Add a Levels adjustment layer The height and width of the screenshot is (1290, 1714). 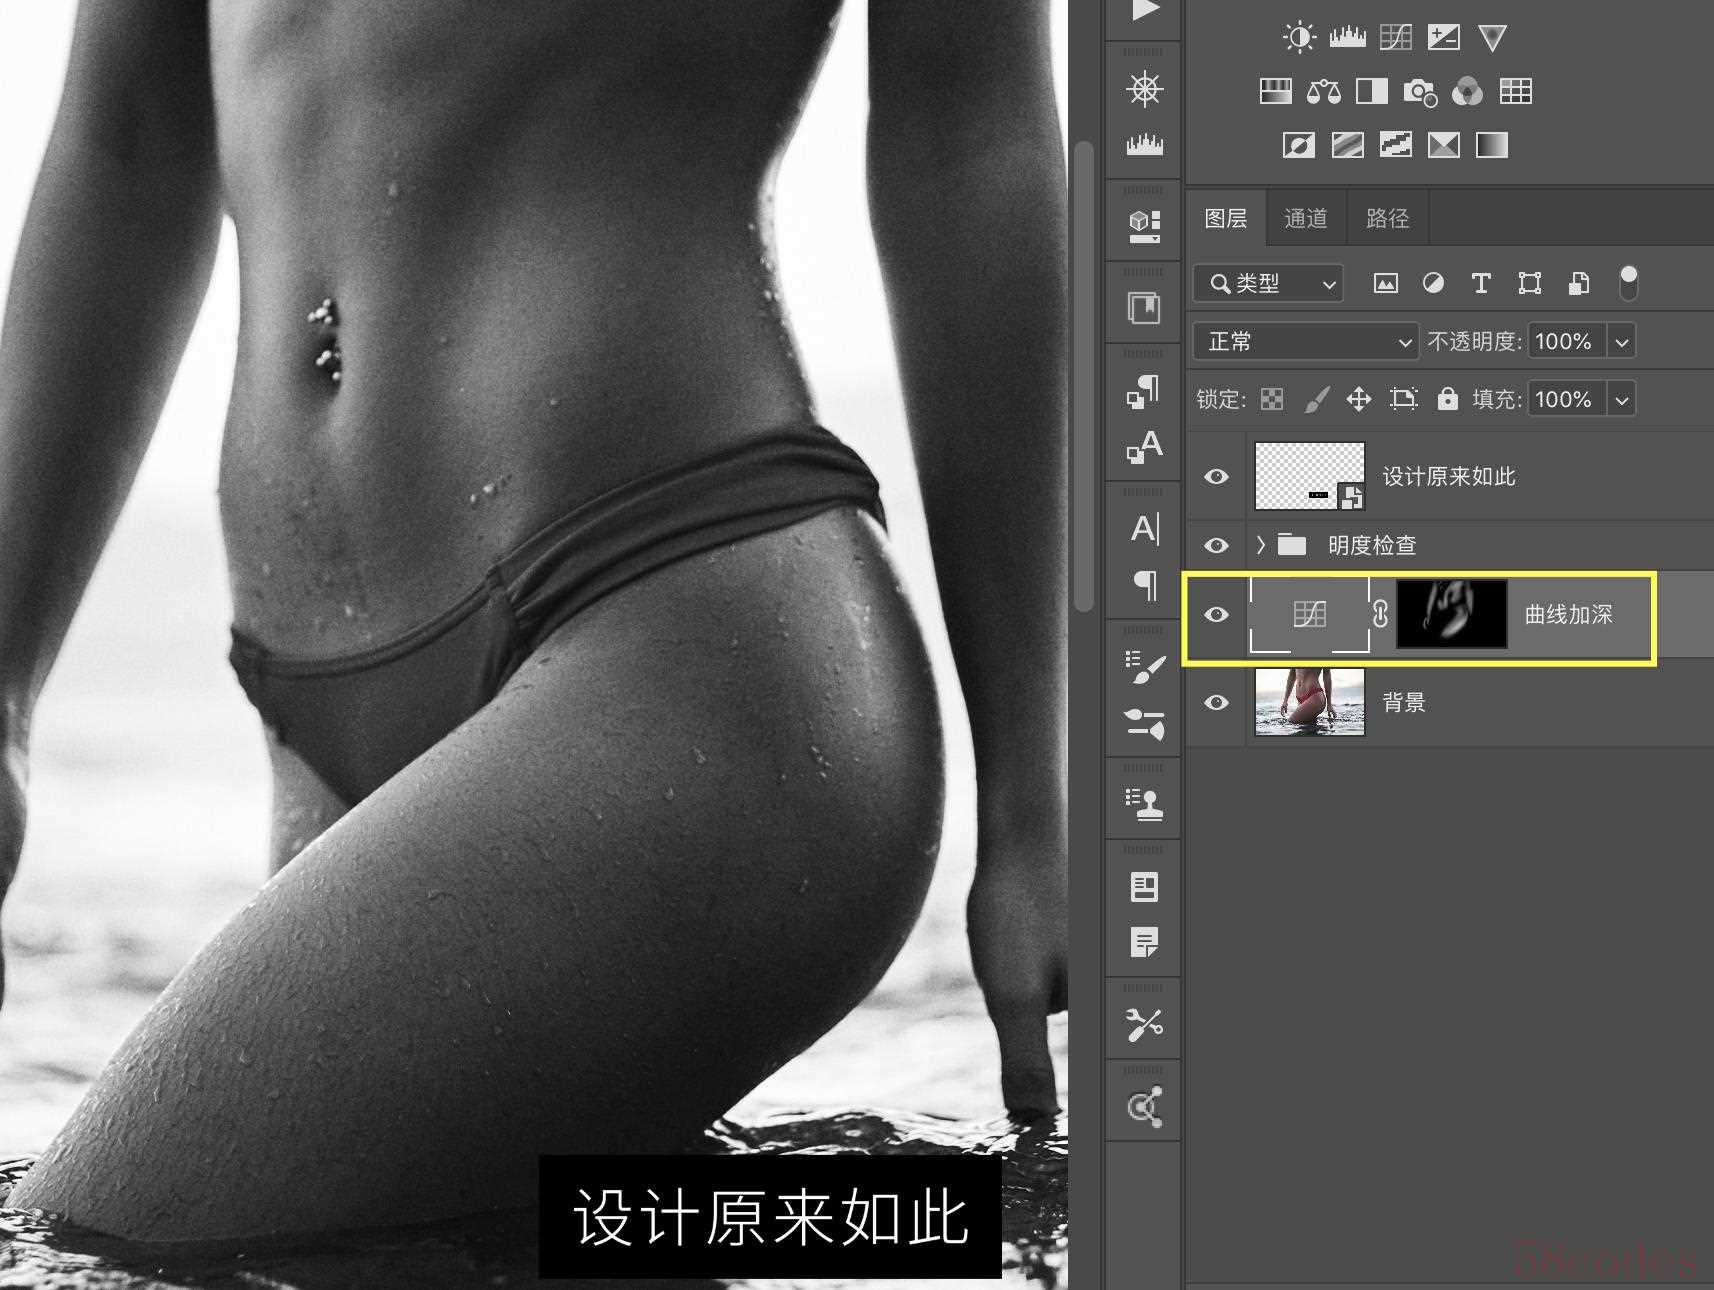coord(1347,38)
